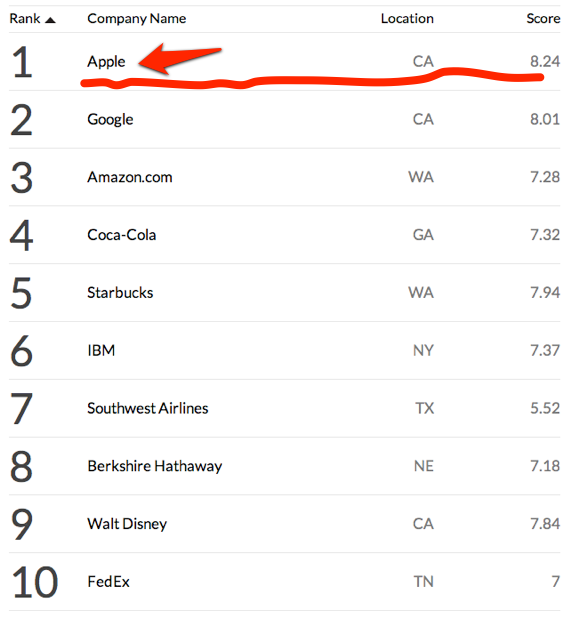Select the Amazon.com company name
Screen dimensions: 580x619
(x=130, y=177)
